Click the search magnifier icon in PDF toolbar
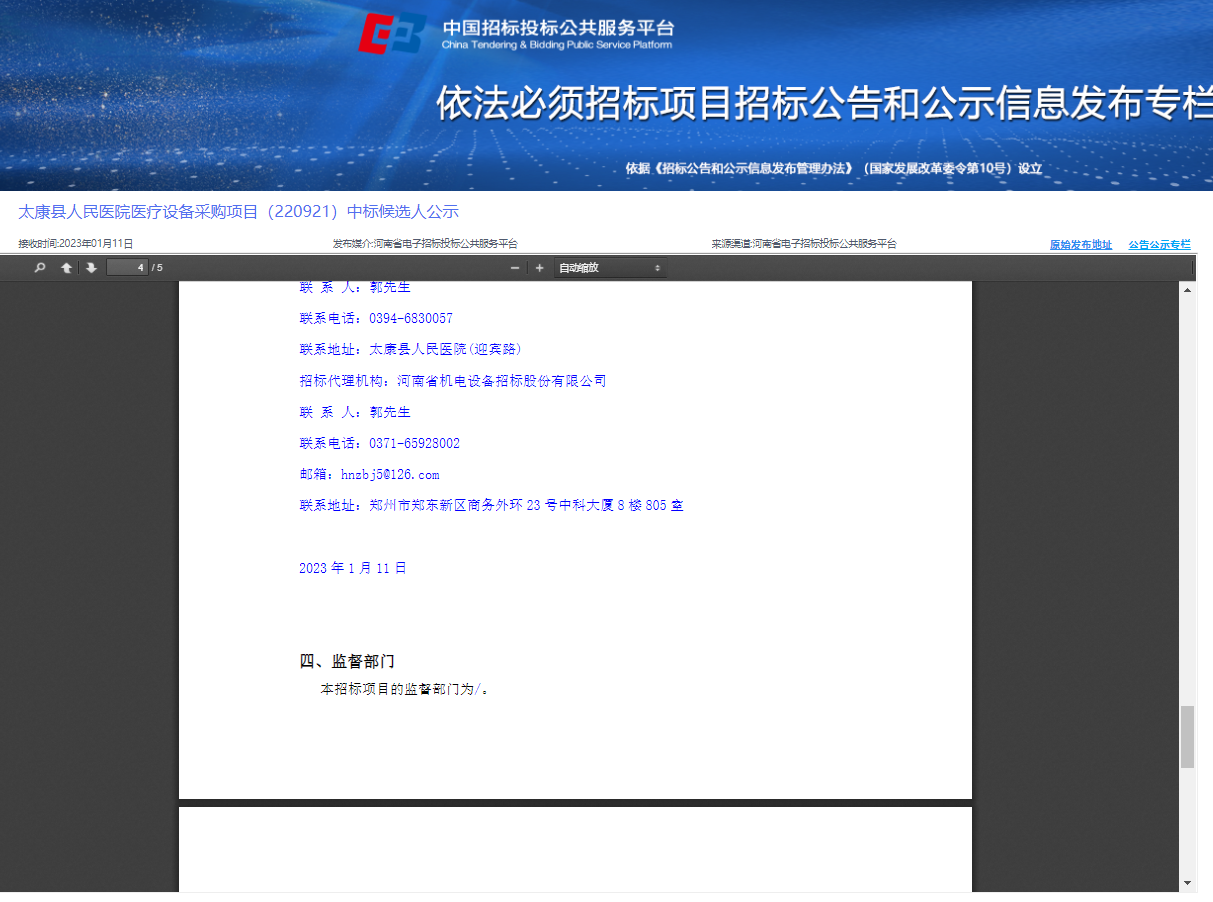 [x=40, y=268]
